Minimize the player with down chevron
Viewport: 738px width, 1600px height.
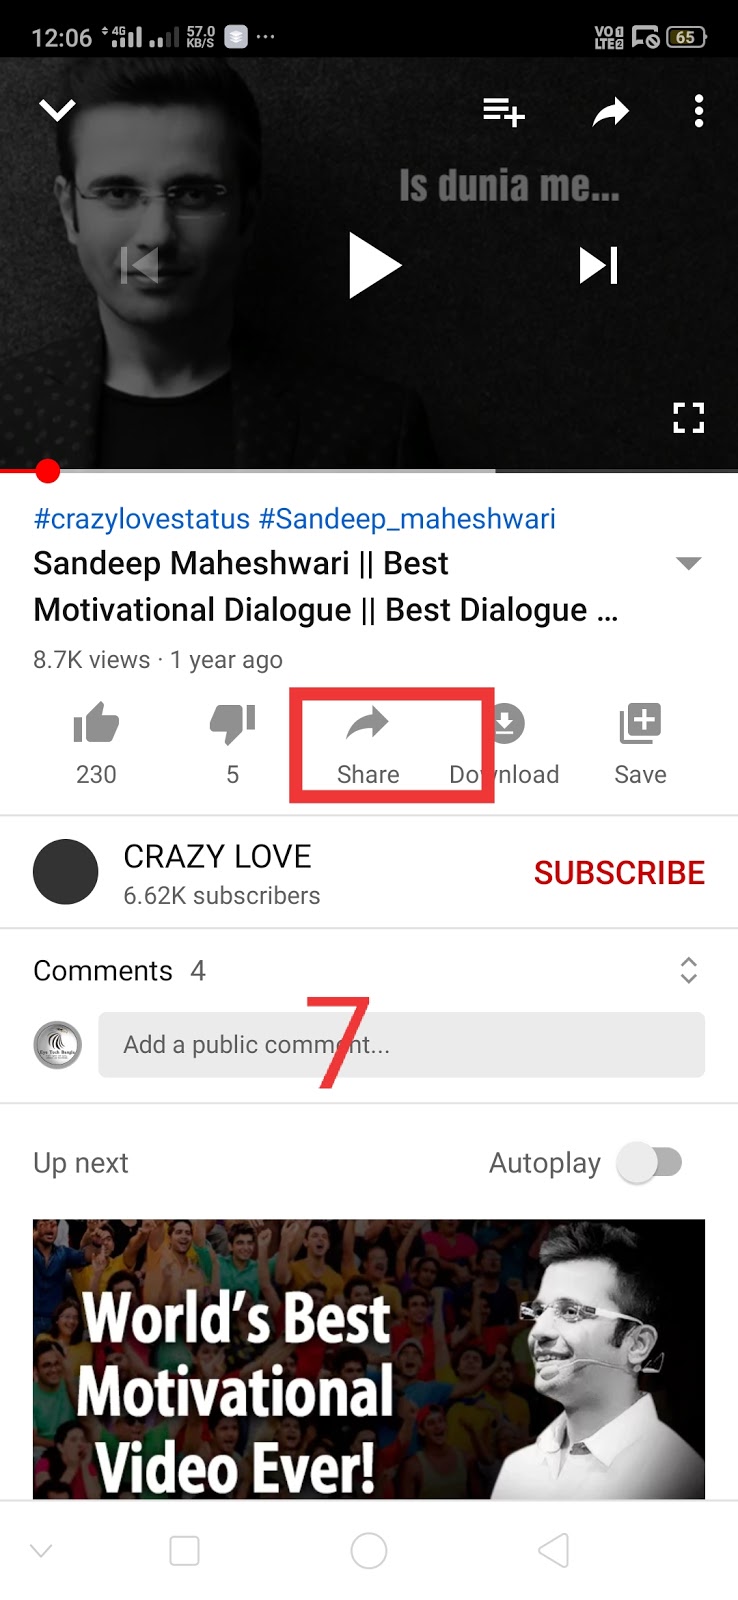[x=57, y=109]
